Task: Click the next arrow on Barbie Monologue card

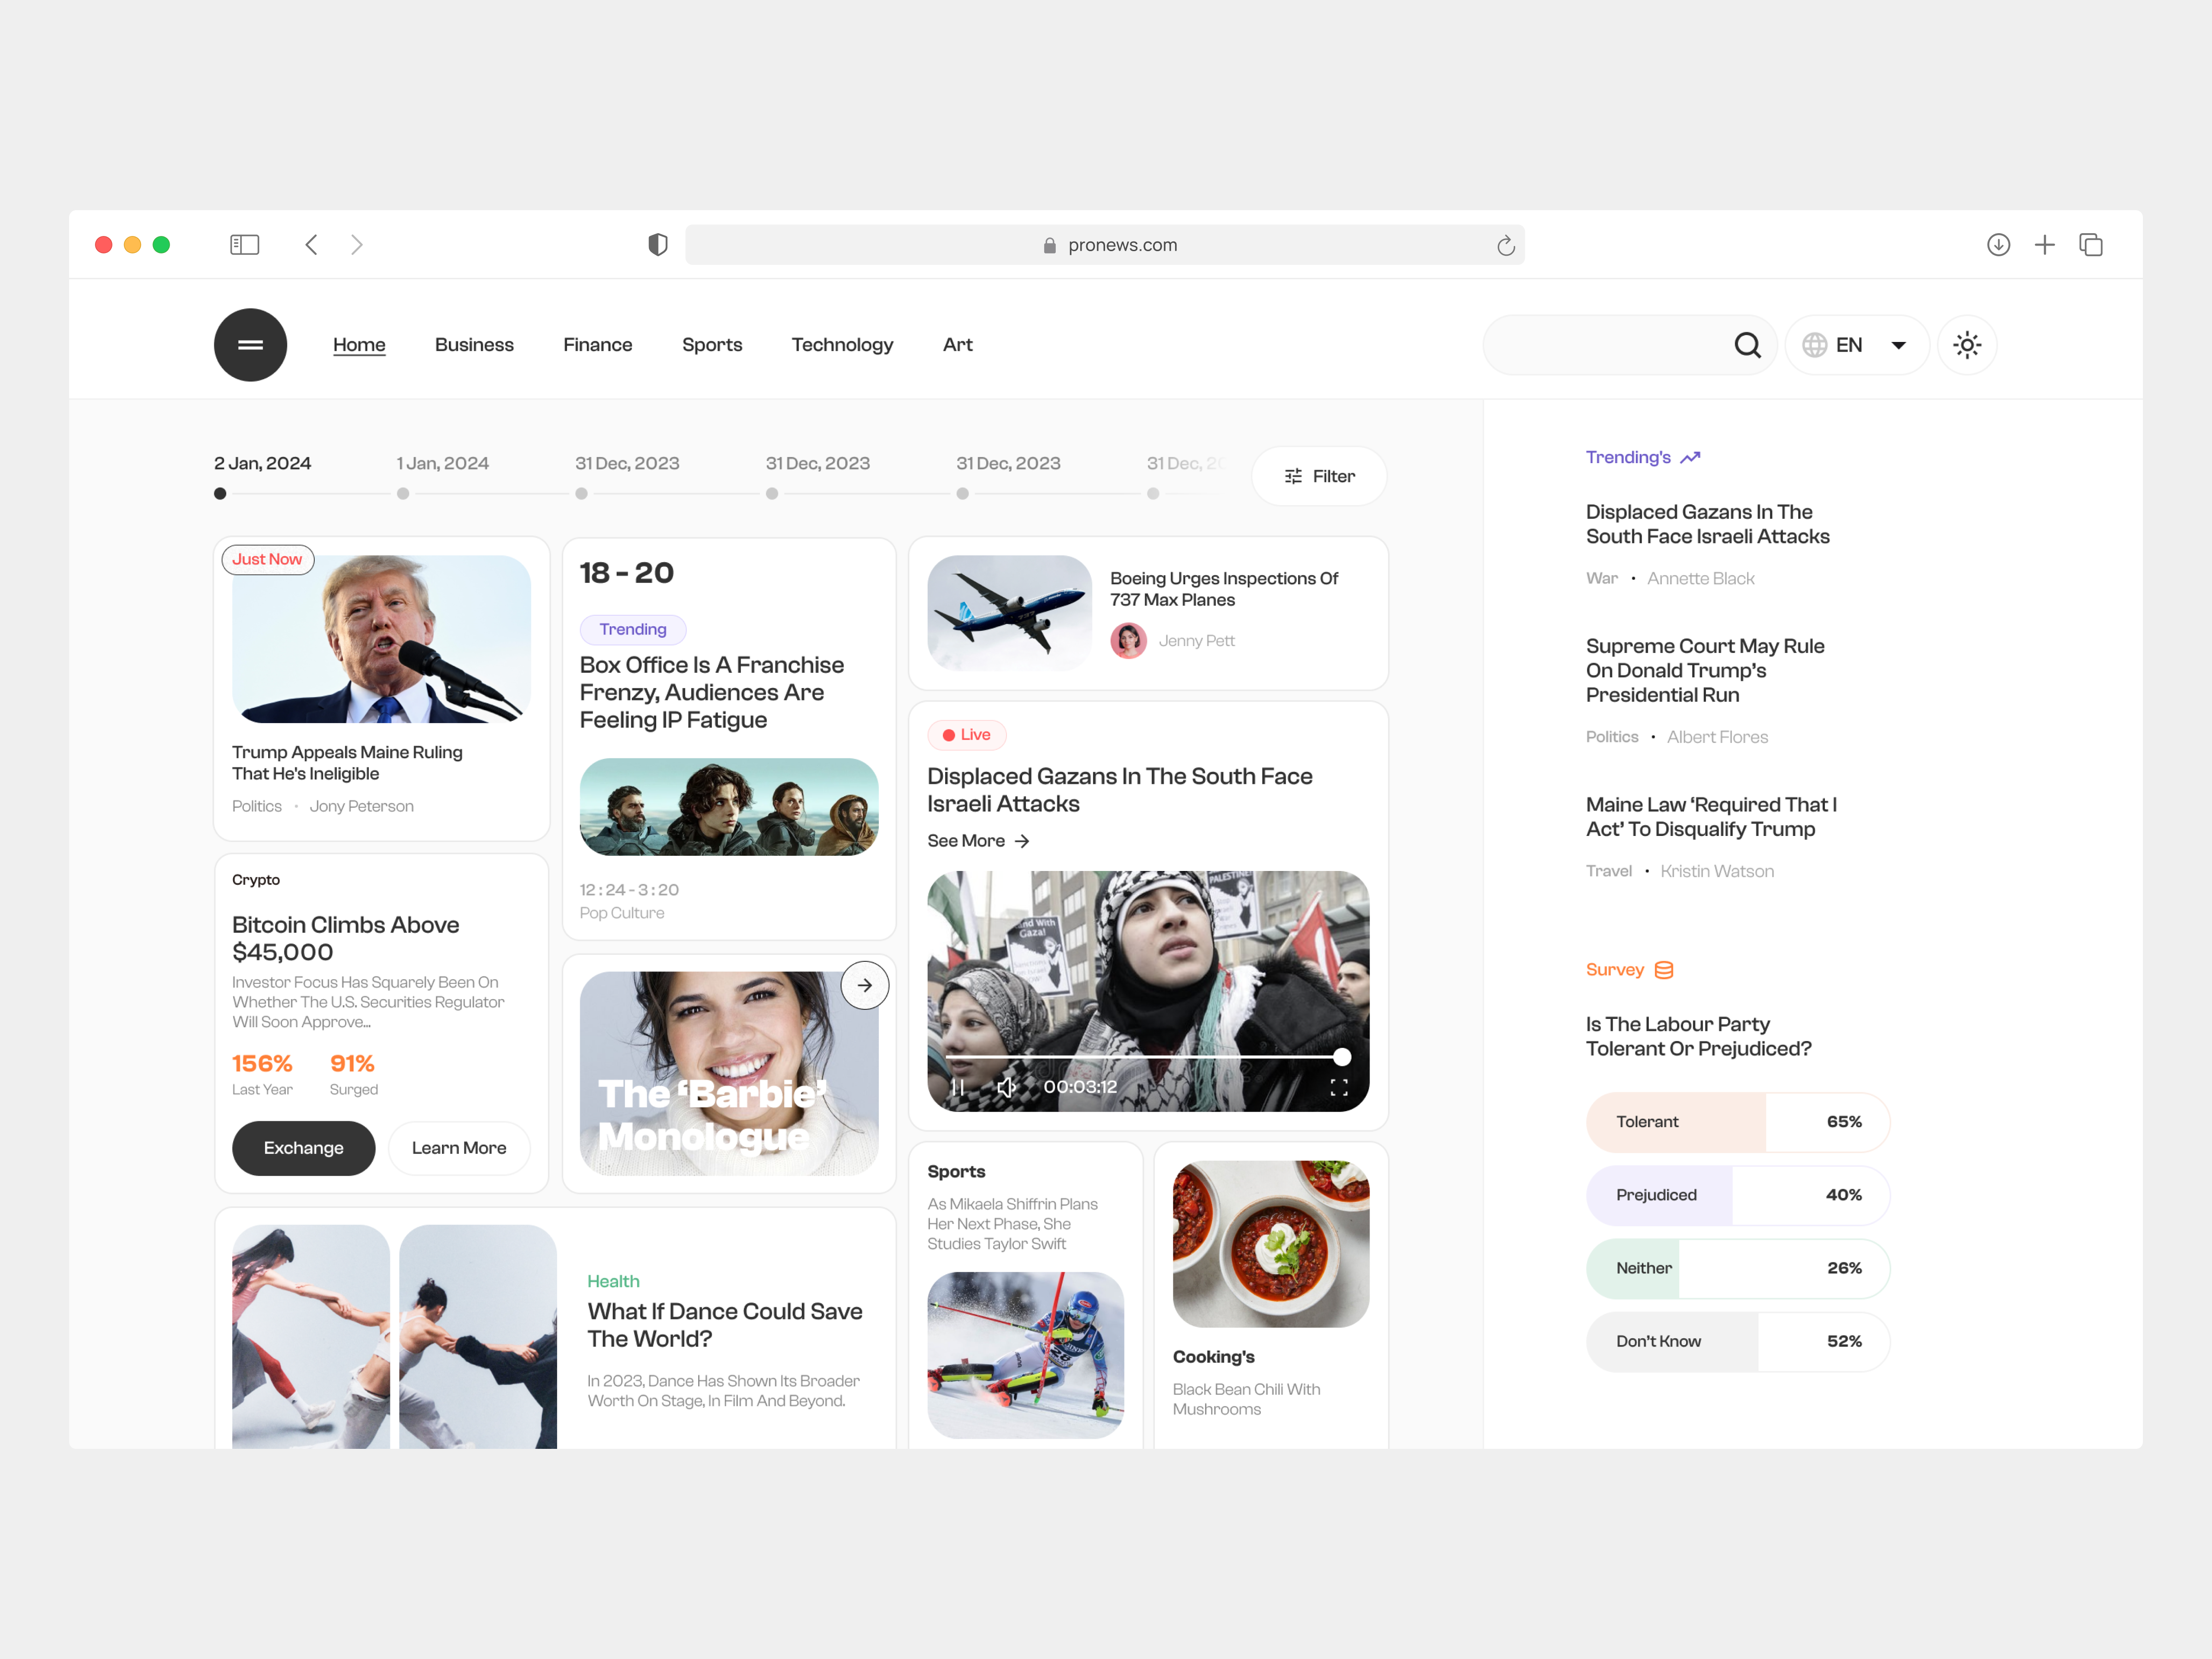Action: pyautogui.click(x=864, y=984)
